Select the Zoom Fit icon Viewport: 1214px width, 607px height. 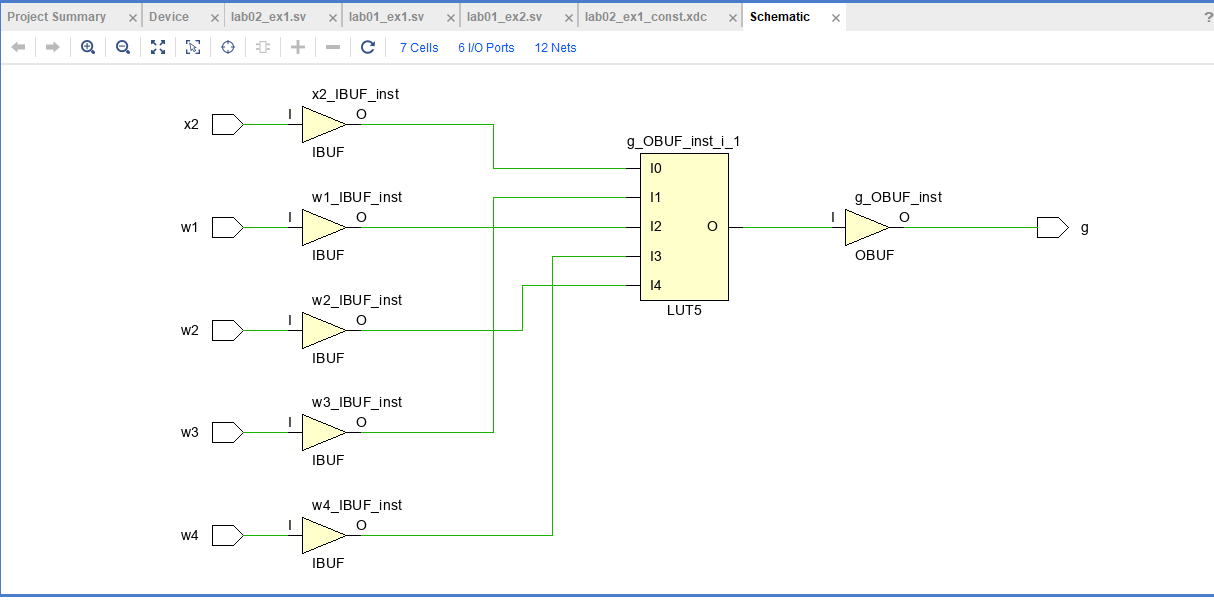tap(157, 46)
